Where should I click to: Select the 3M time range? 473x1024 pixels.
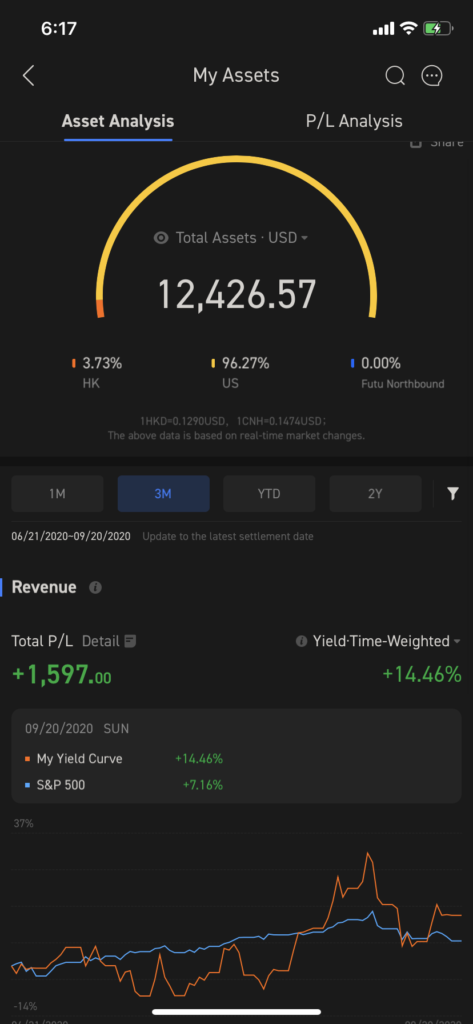[x=163, y=494]
